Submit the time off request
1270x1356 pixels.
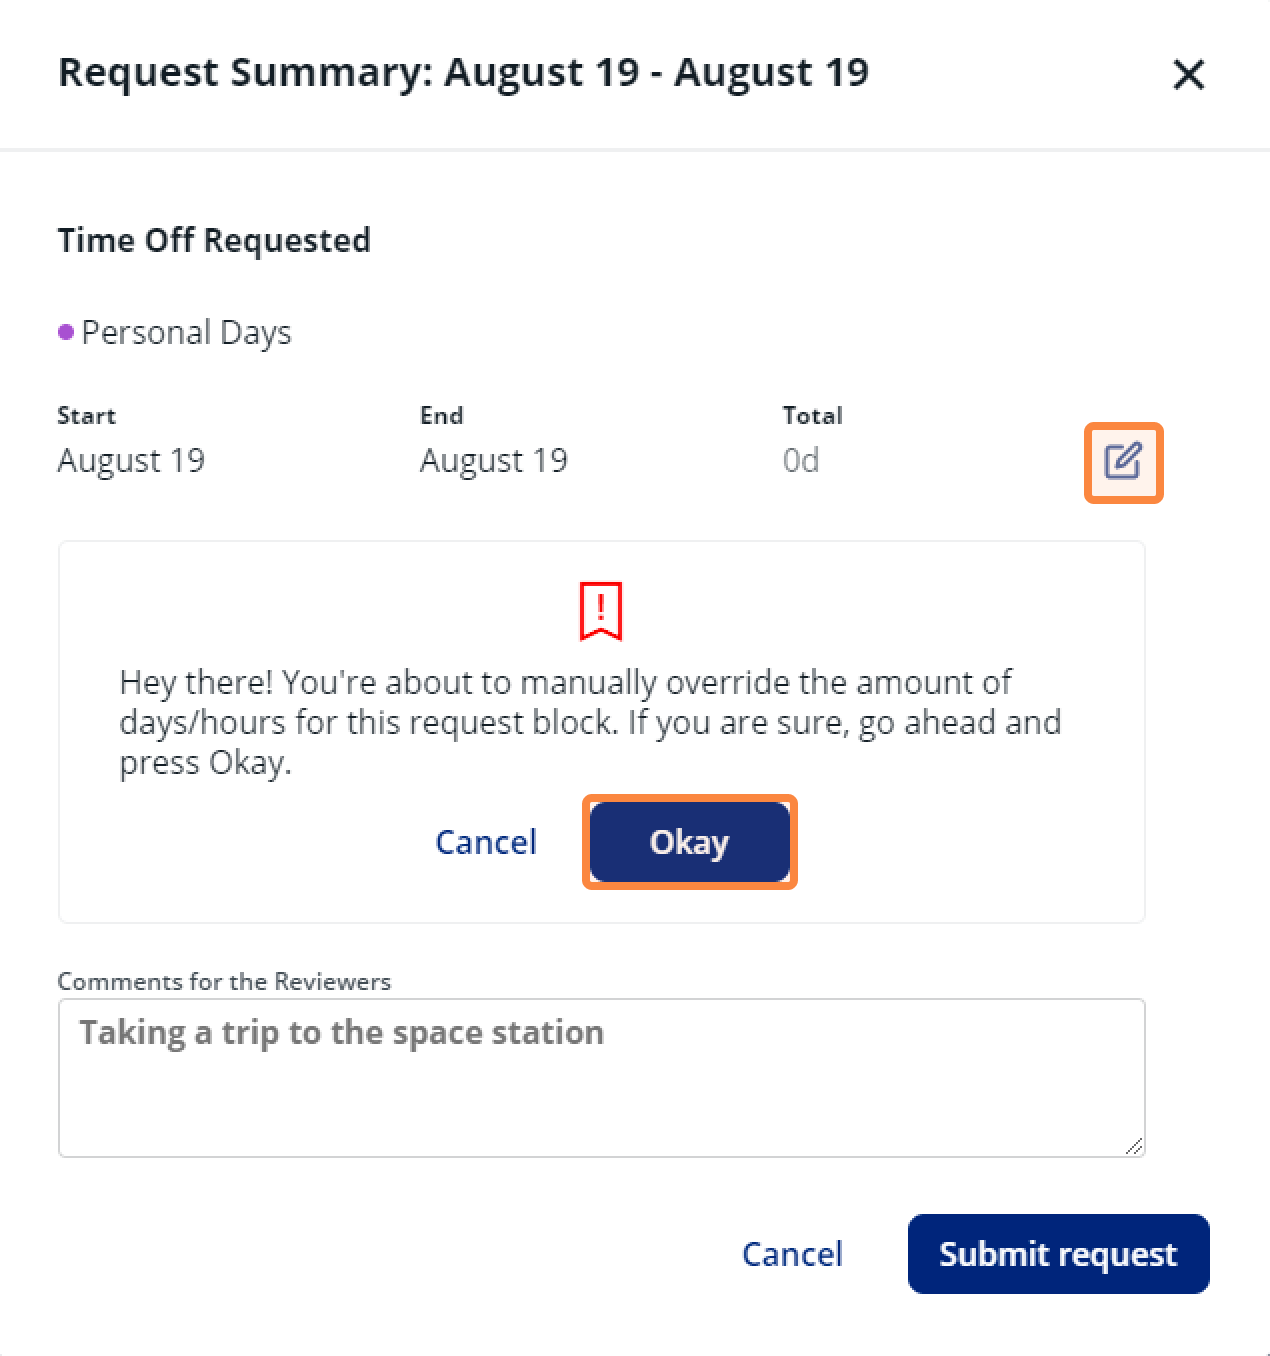(1058, 1254)
